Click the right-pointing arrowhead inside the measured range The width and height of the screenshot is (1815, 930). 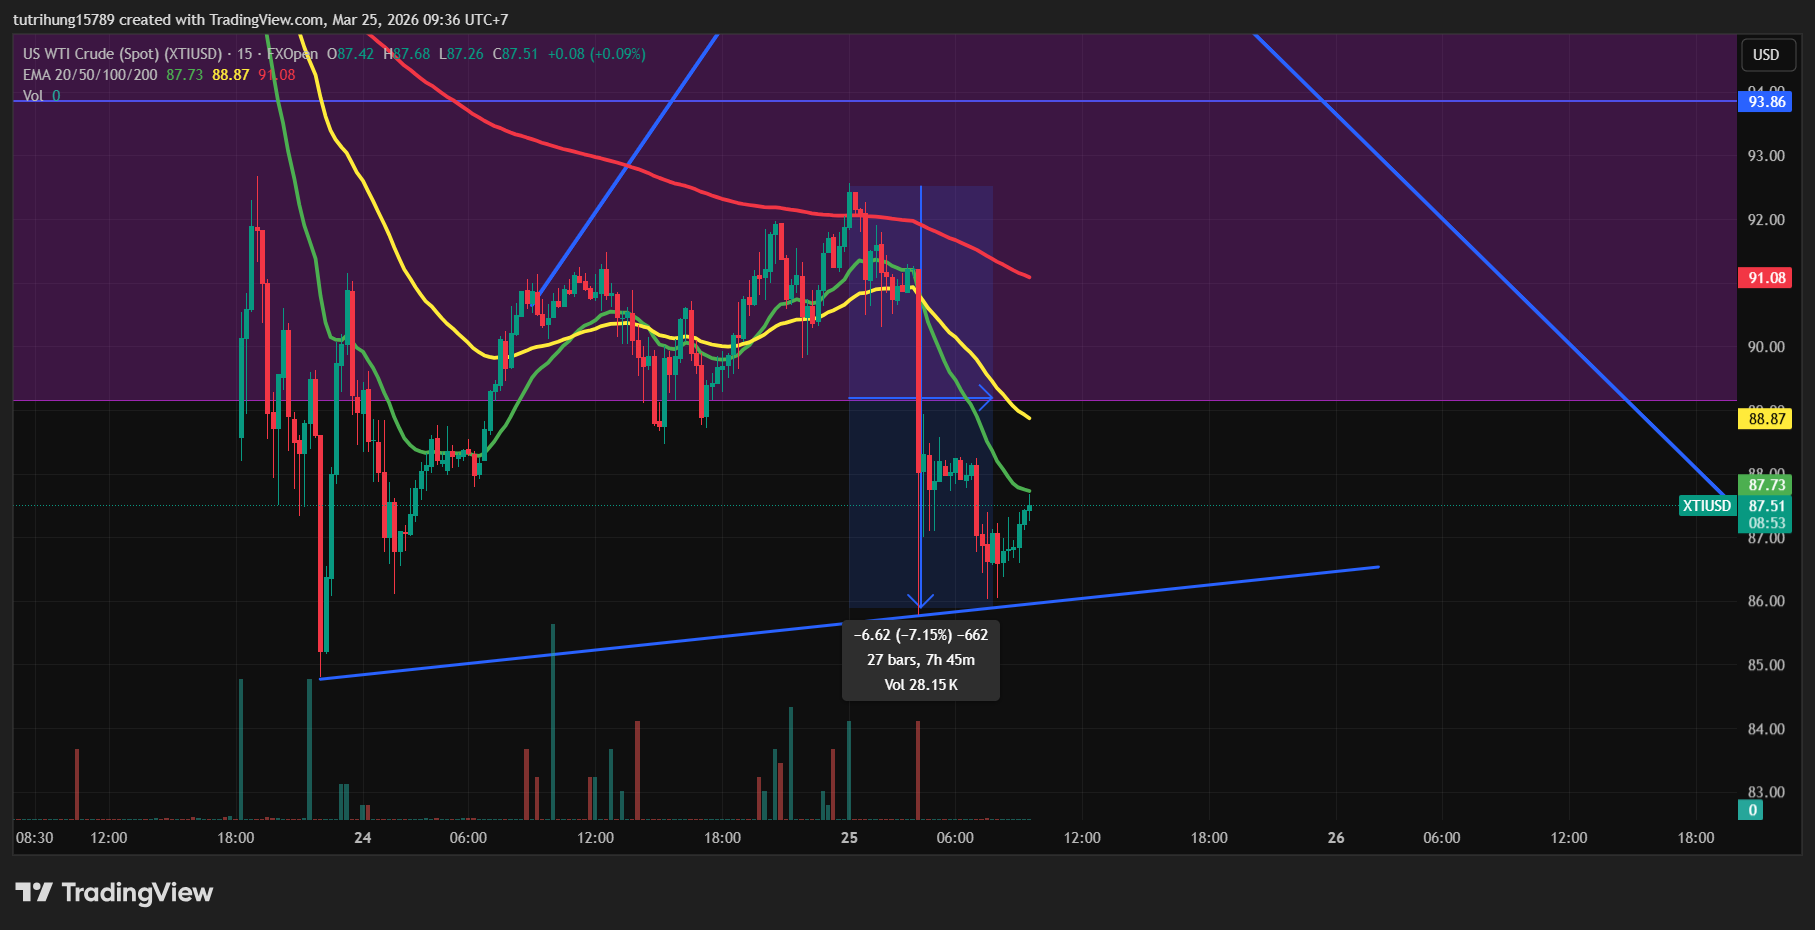tap(986, 398)
